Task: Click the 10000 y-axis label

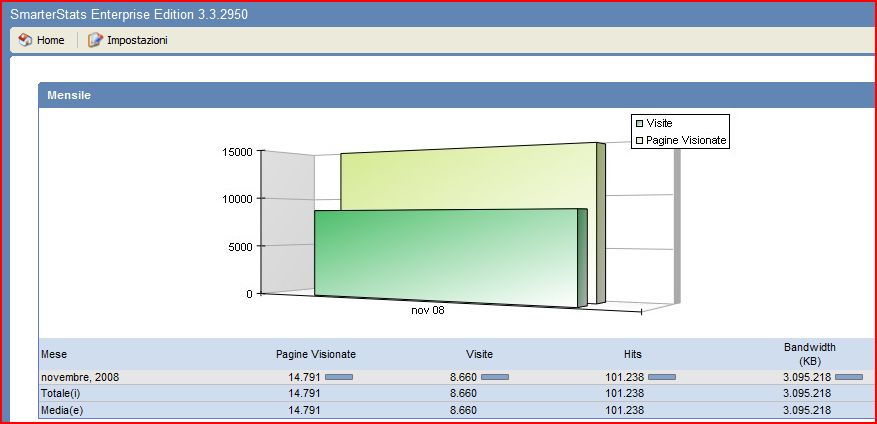Action: [x=238, y=199]
